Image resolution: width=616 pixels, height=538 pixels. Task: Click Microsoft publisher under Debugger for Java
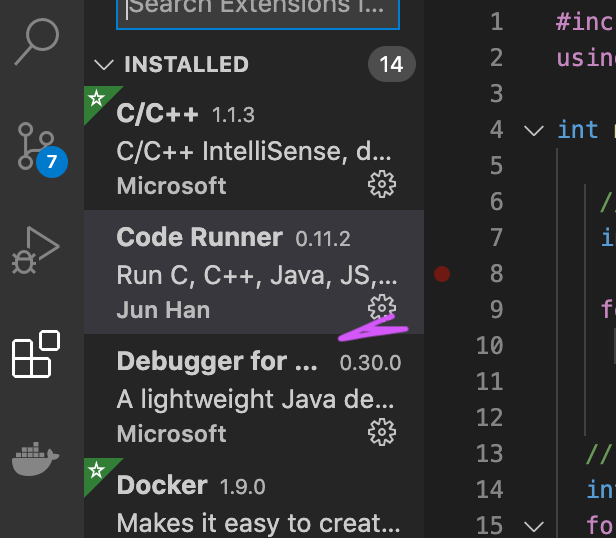point(172,433)
